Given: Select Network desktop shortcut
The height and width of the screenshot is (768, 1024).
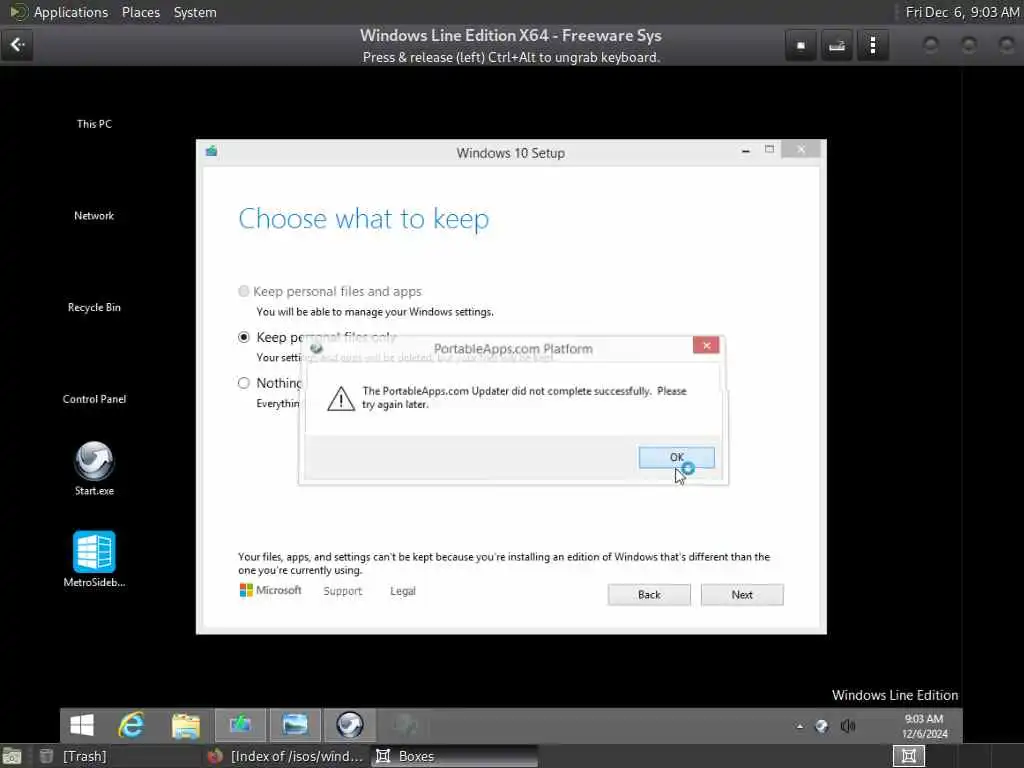Looking at the screenshot, I should [x=94, y=216].
